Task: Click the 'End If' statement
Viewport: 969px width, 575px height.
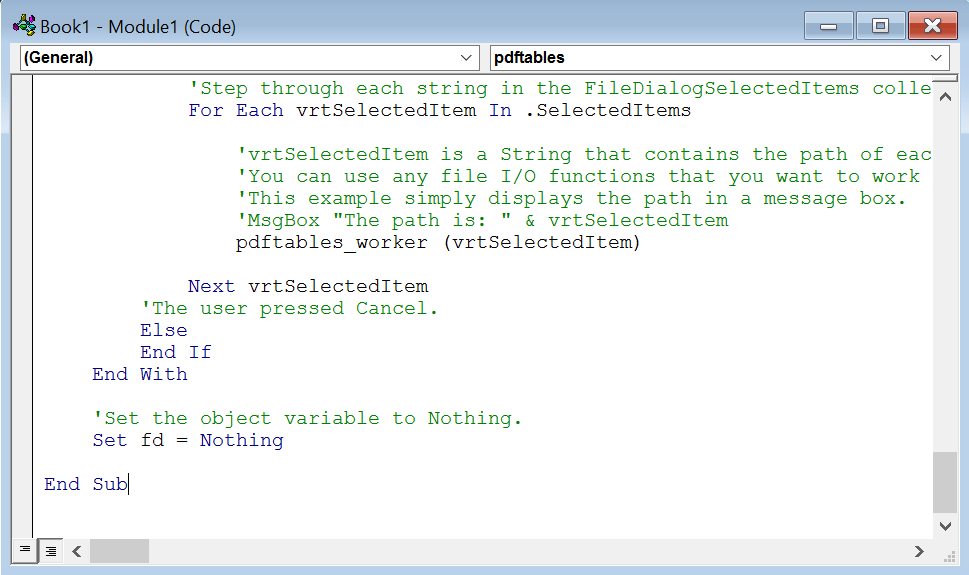Action: click(176, 352)
